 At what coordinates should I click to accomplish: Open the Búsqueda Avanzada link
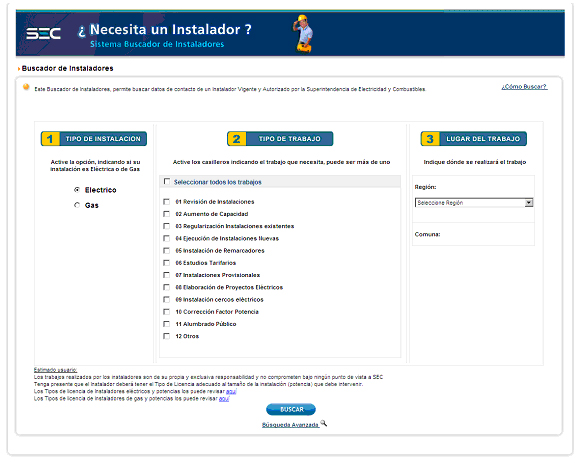tap(290, 425)
